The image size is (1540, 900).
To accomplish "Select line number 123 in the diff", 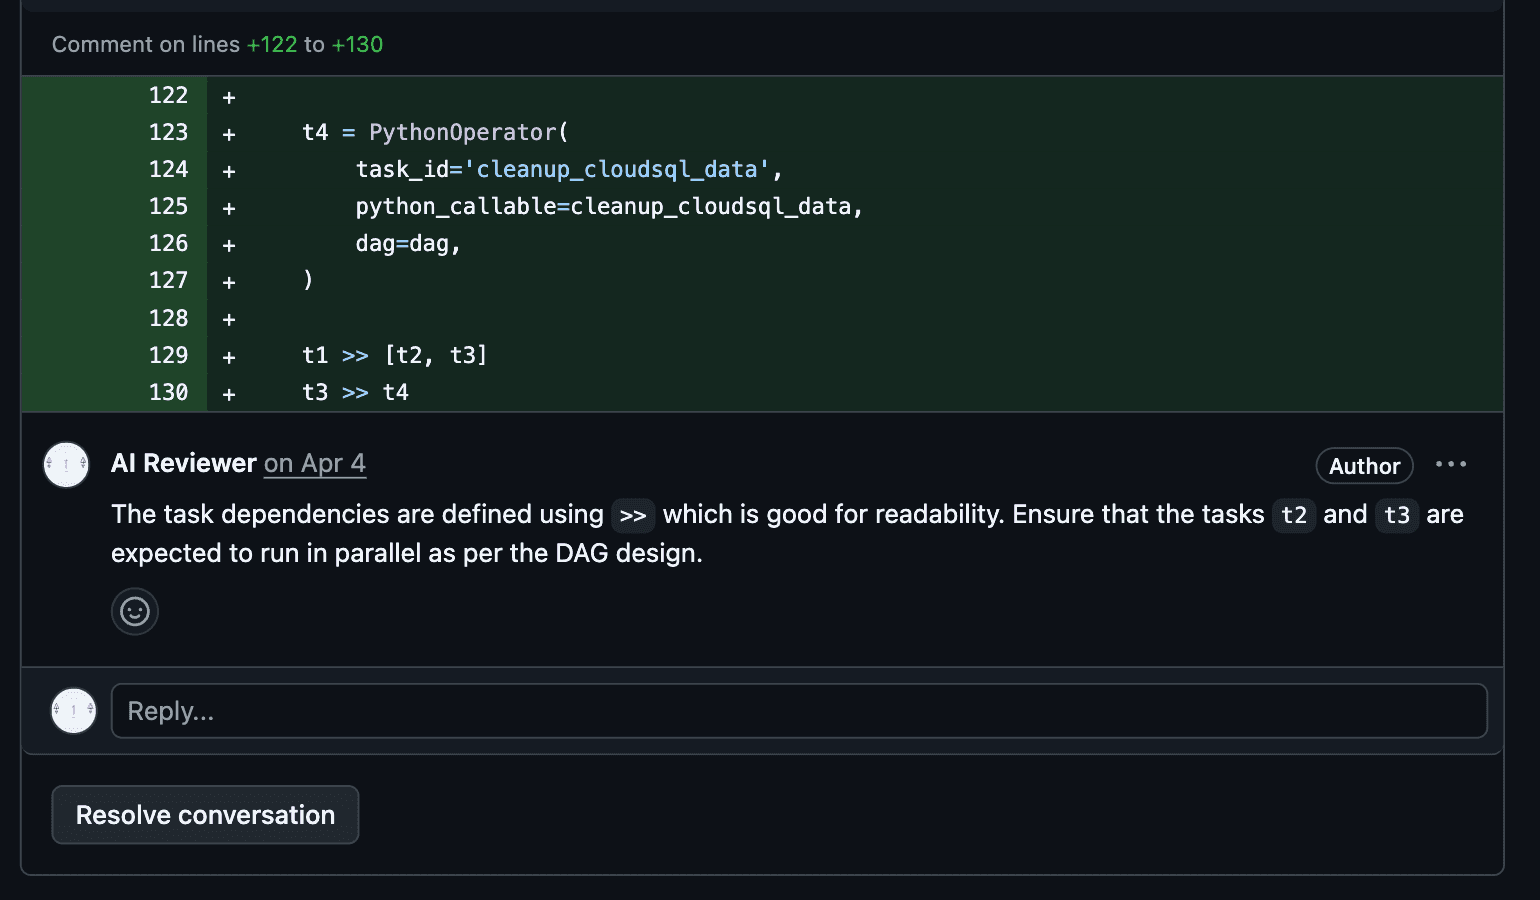I will tap(168, 133).
